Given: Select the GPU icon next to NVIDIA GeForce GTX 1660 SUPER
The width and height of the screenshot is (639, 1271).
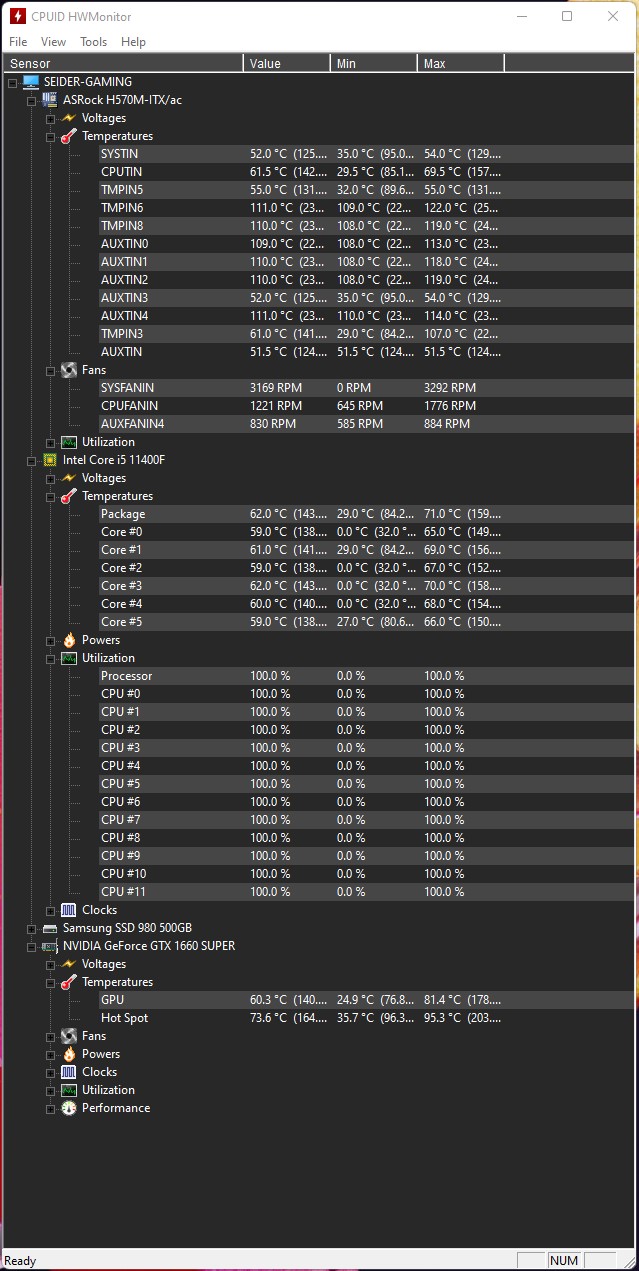Looking at the screenshot, I should click(x=48, y=945).
